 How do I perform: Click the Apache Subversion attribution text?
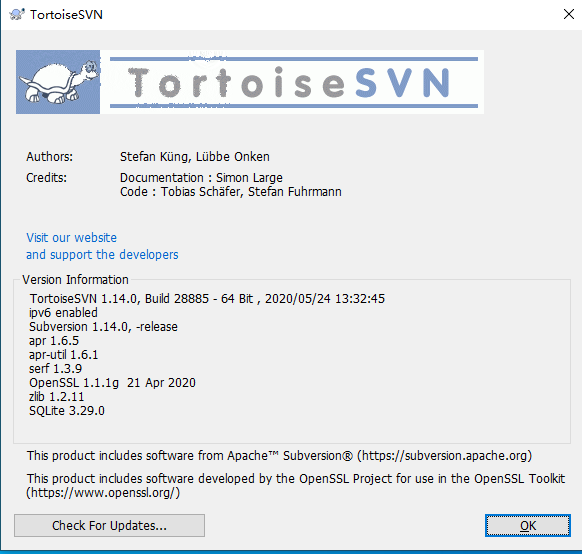point(279,456)
